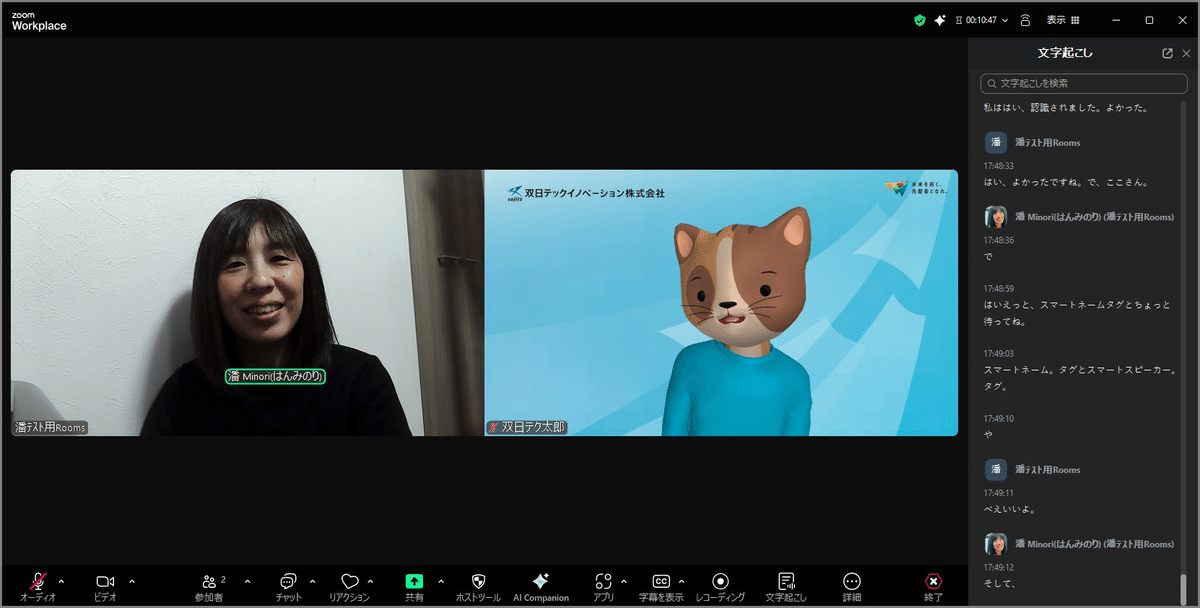Expand video options caret next to ビデオ
1200x608 pixels.
(x=132, y=581)
